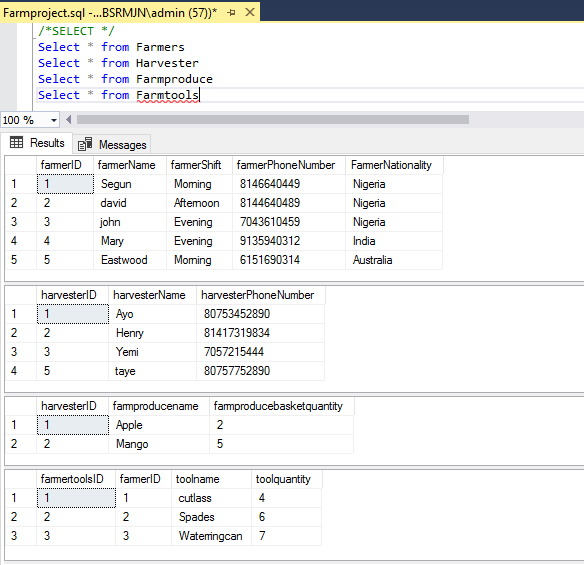Select phone number 81417319834
The width and height of the screenshot is (584, 565).
point(261,333)
